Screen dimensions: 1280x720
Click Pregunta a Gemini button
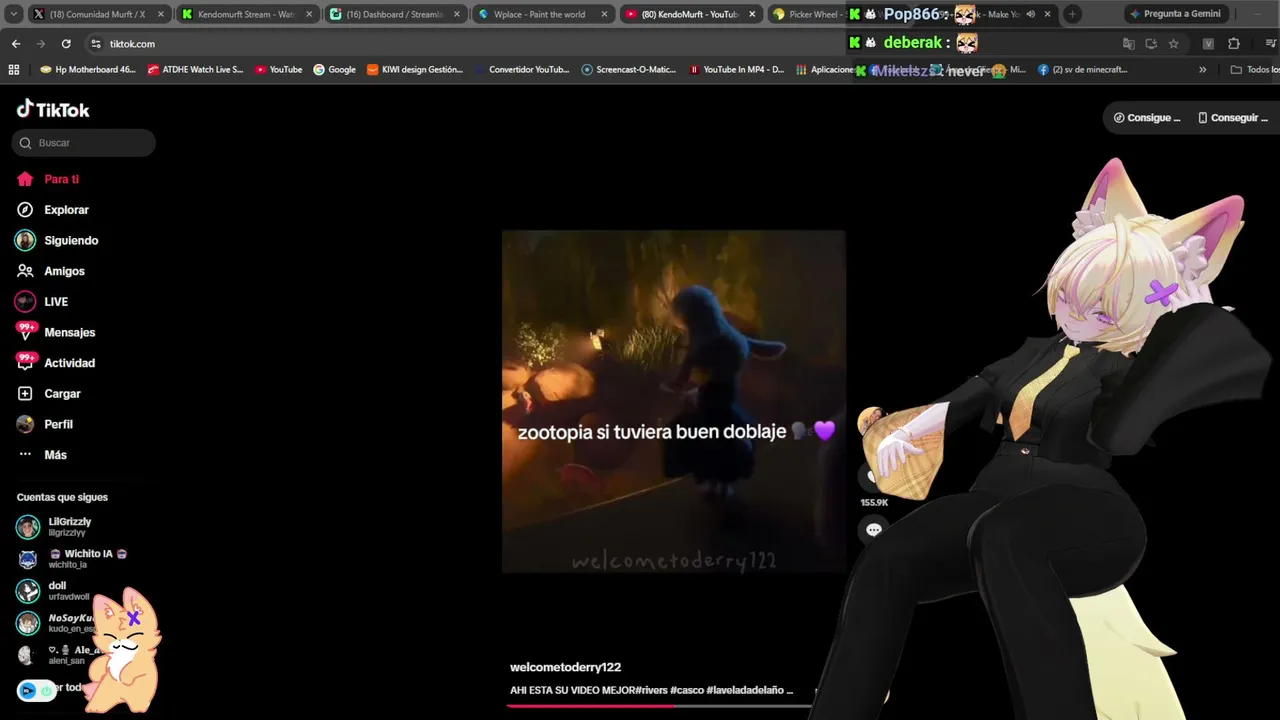click(1174, 14)
